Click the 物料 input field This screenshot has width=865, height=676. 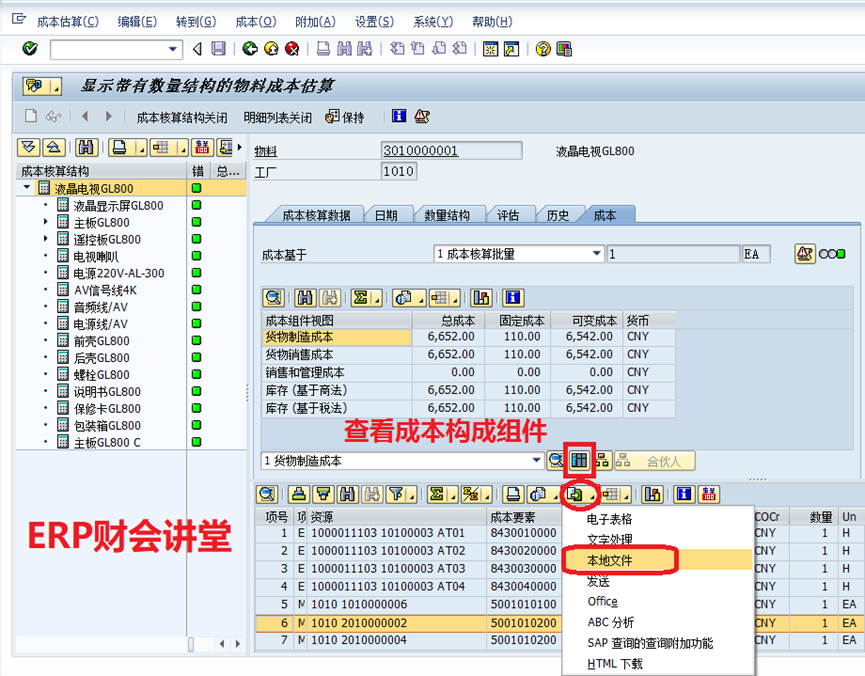pyautogui.click(x=451, y=151)
